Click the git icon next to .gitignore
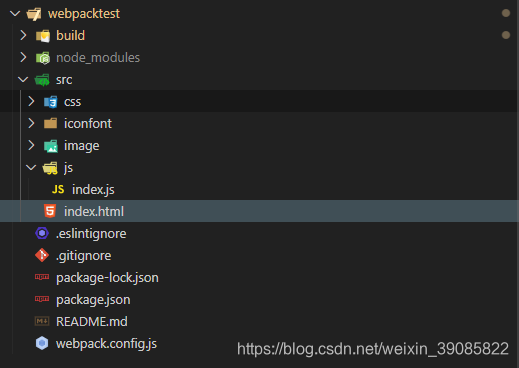519x368 pixels. pos(42,255)
